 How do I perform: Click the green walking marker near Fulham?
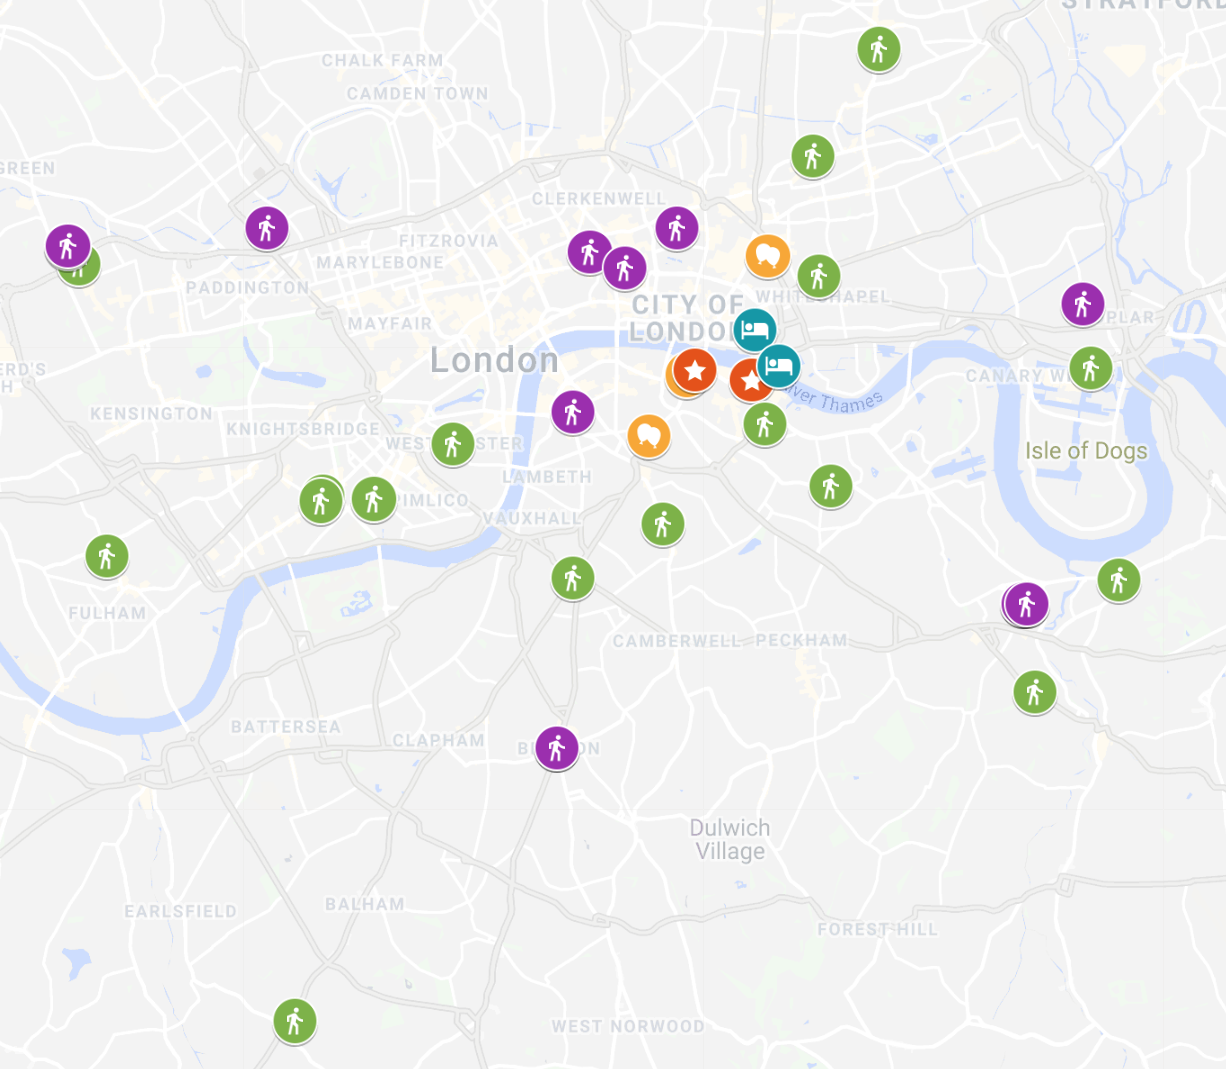107,556
